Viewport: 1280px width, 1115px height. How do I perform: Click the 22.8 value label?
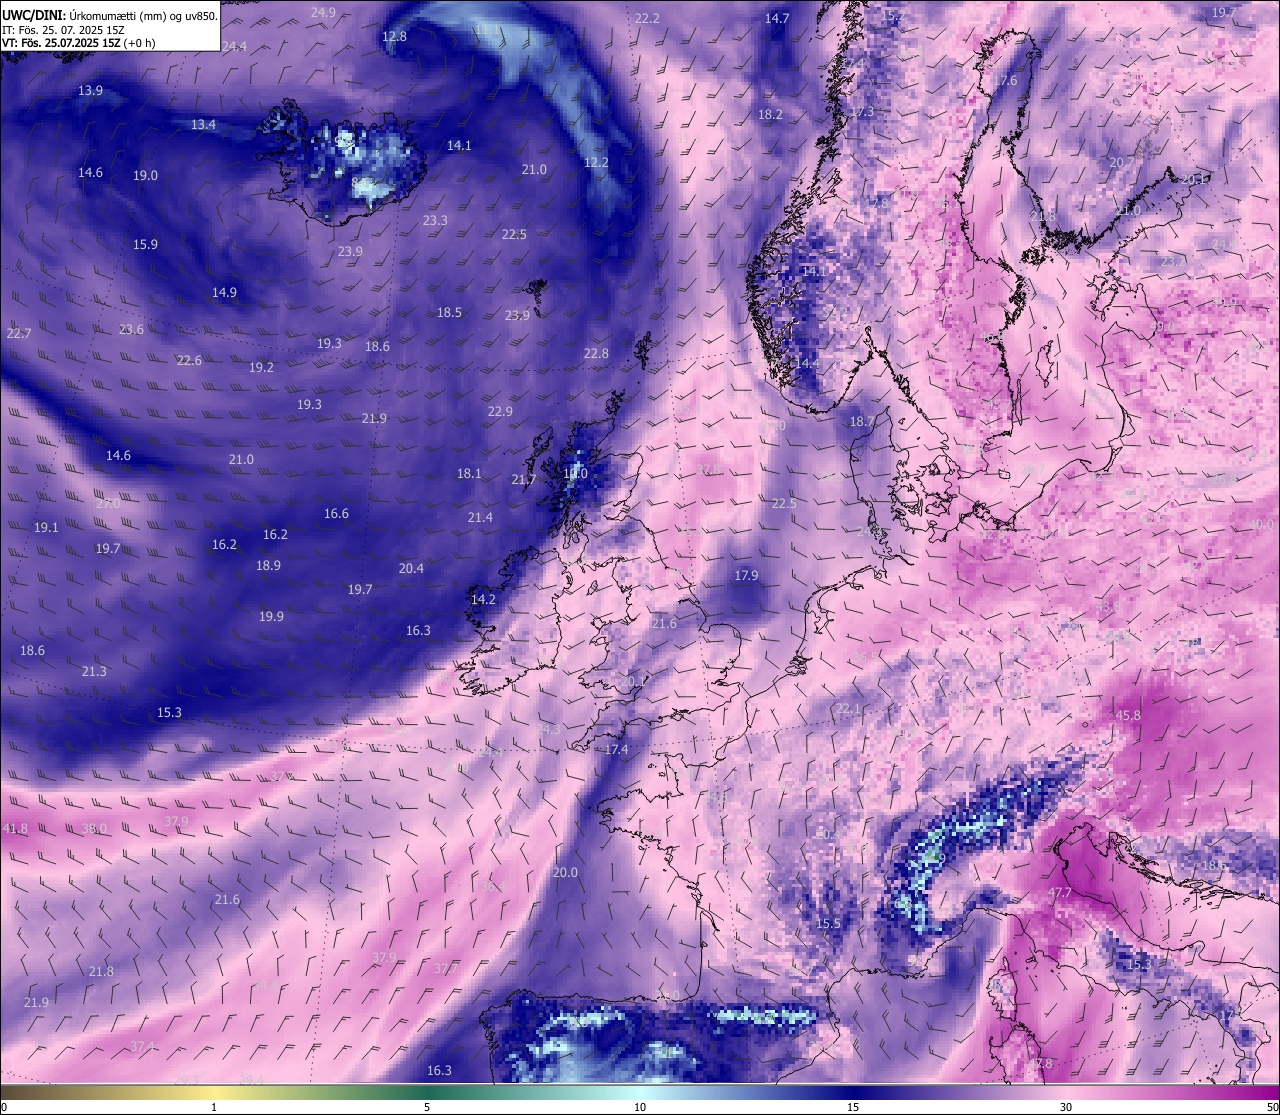pyautogui.click(x=596, y=353)
